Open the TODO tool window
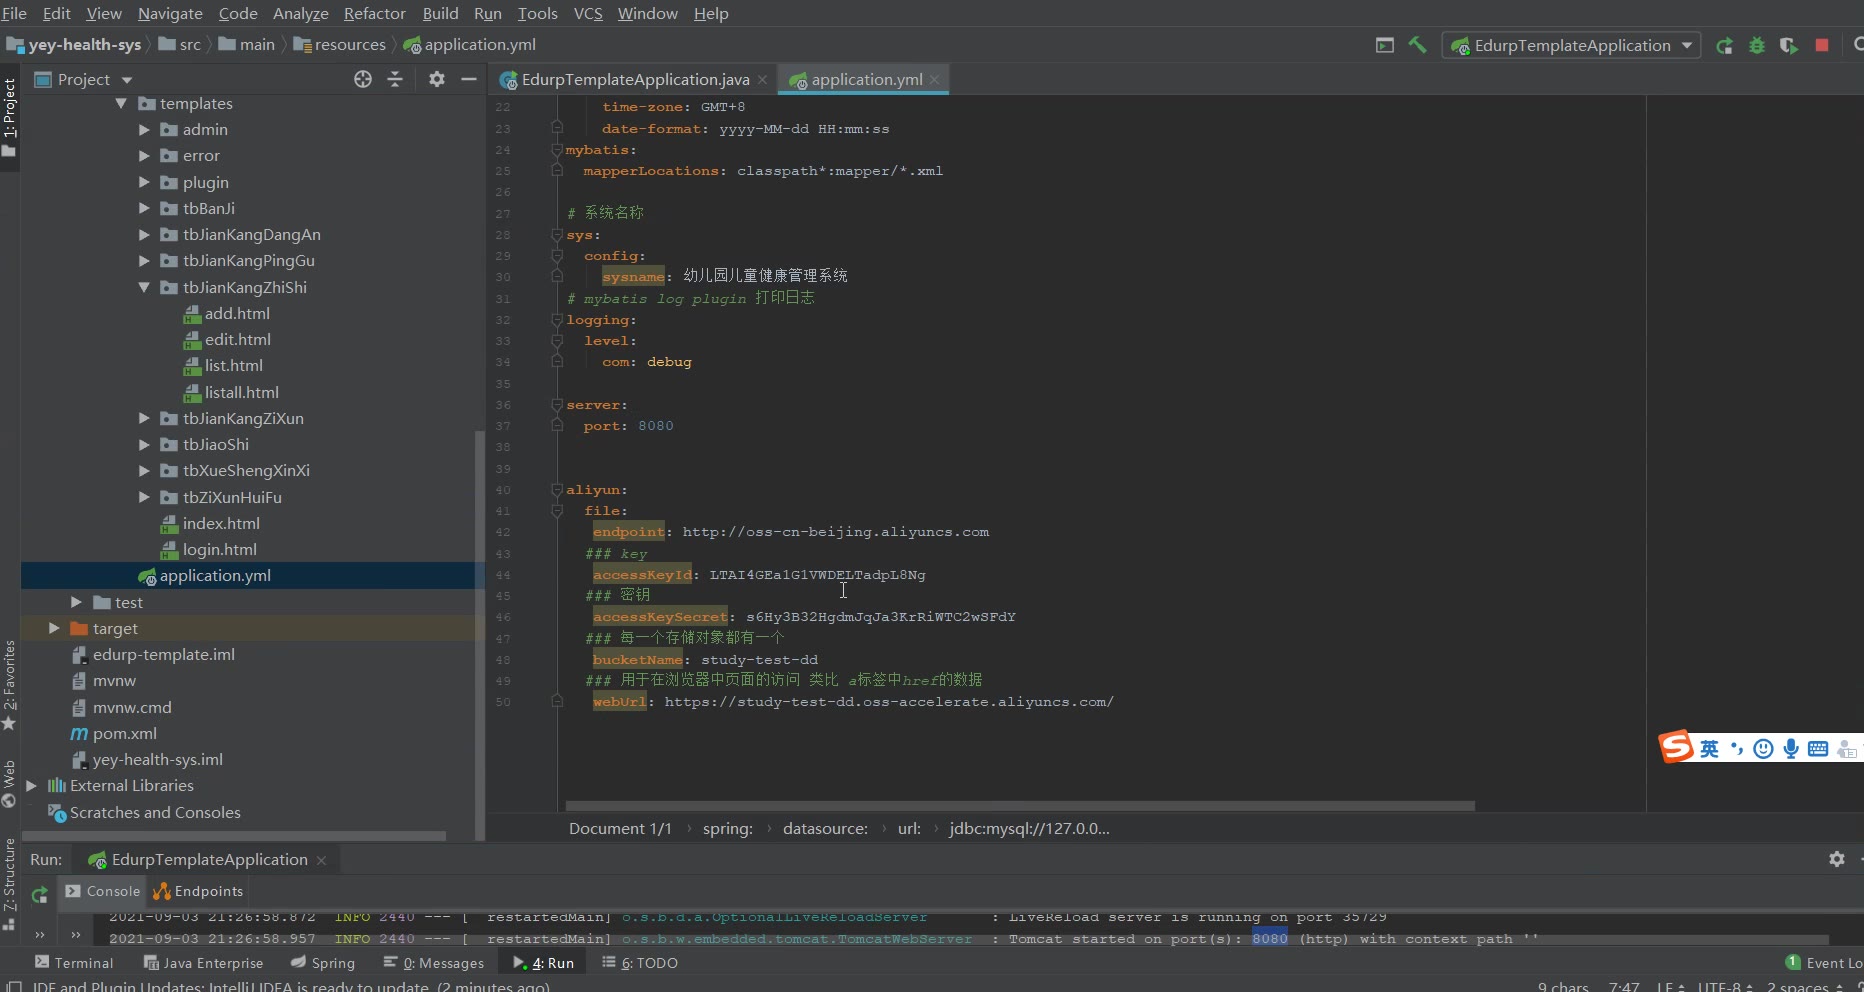The width and height of the screenshot is (1864, 992). (x=640, y=963)
